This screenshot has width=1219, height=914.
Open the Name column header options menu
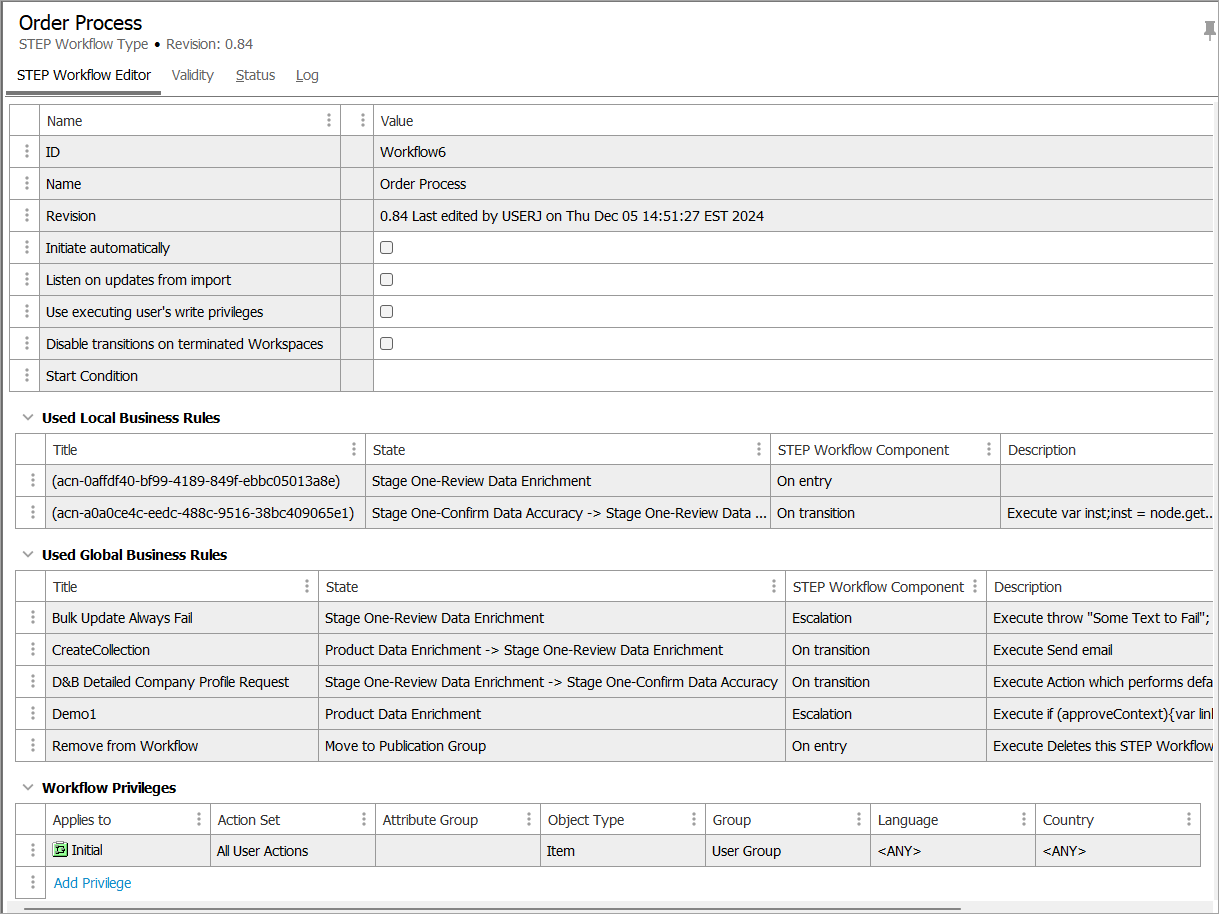pos(329,121)
